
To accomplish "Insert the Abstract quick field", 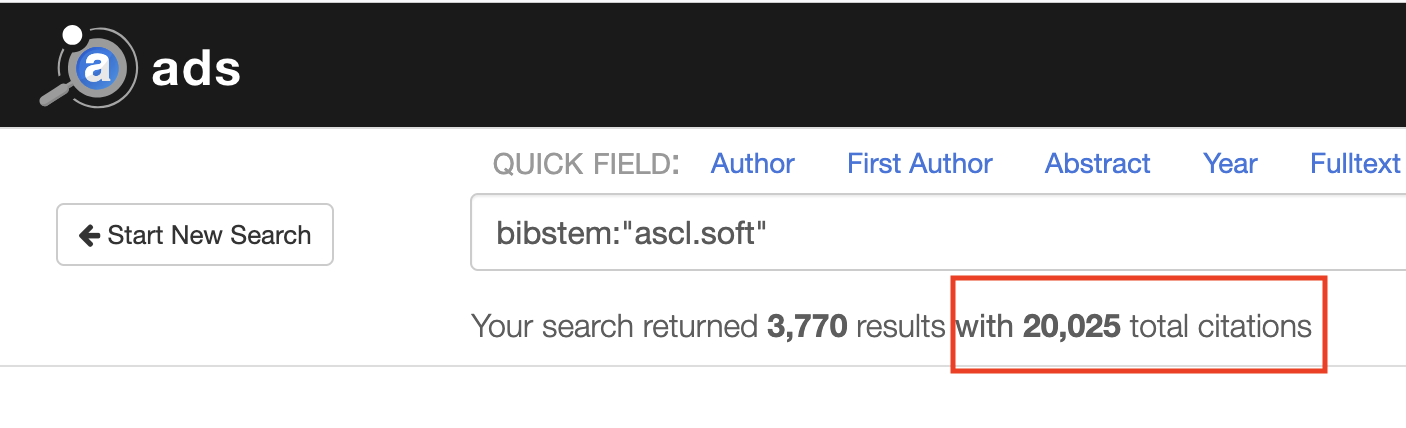I will coord(1098,164).
